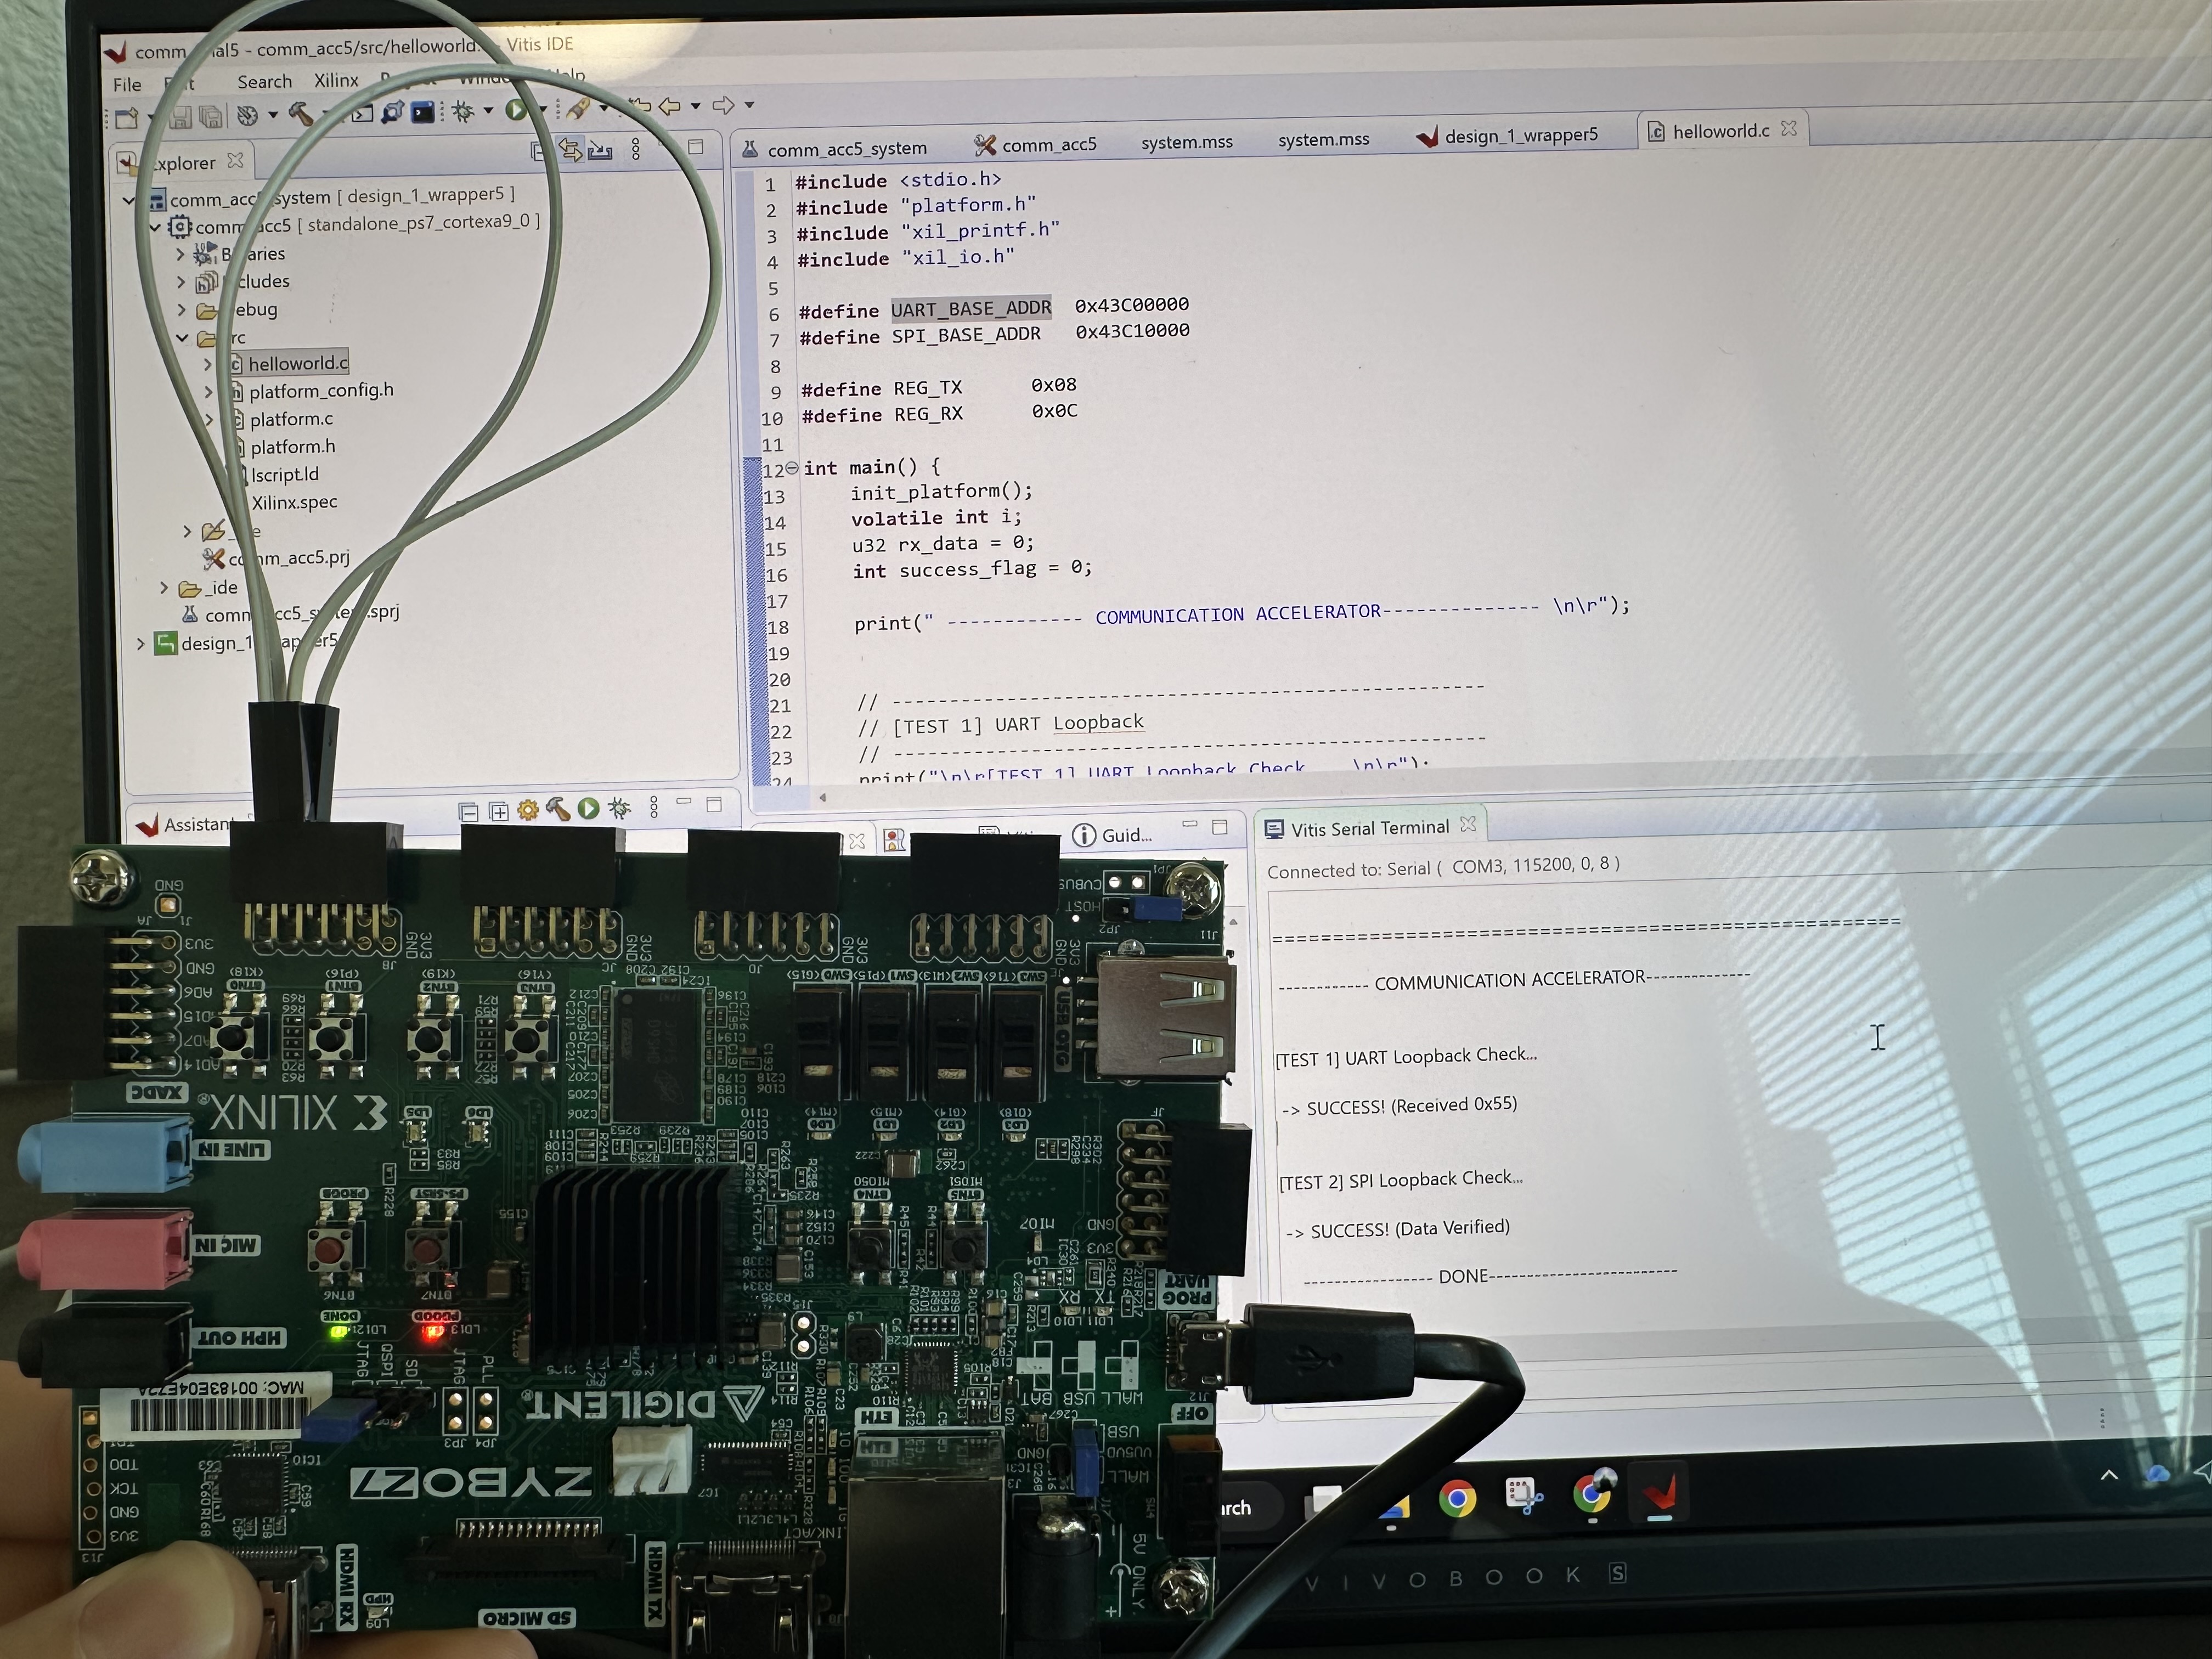The image size is (2212, 1659).
Task: Collapse the src folder in Explorer
Action: [182, 338]
